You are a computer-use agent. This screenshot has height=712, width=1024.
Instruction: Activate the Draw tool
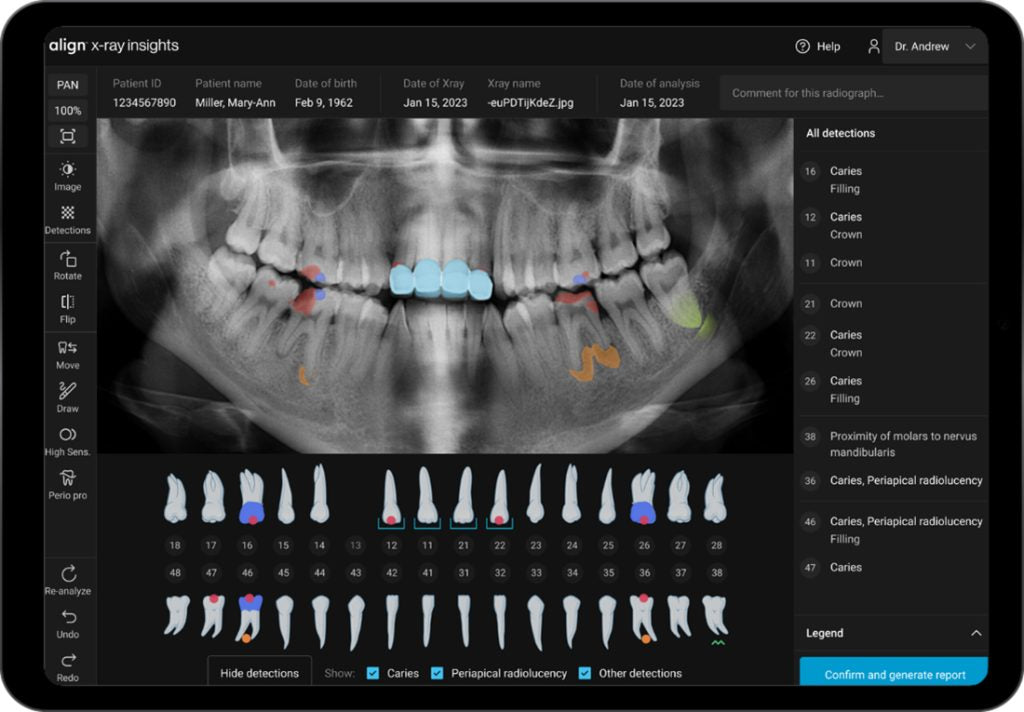(67, 399)
